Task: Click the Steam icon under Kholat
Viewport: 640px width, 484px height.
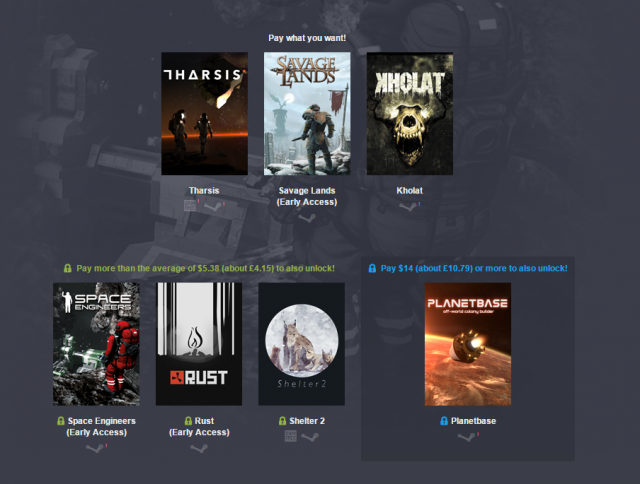Action: pos(406,206)
